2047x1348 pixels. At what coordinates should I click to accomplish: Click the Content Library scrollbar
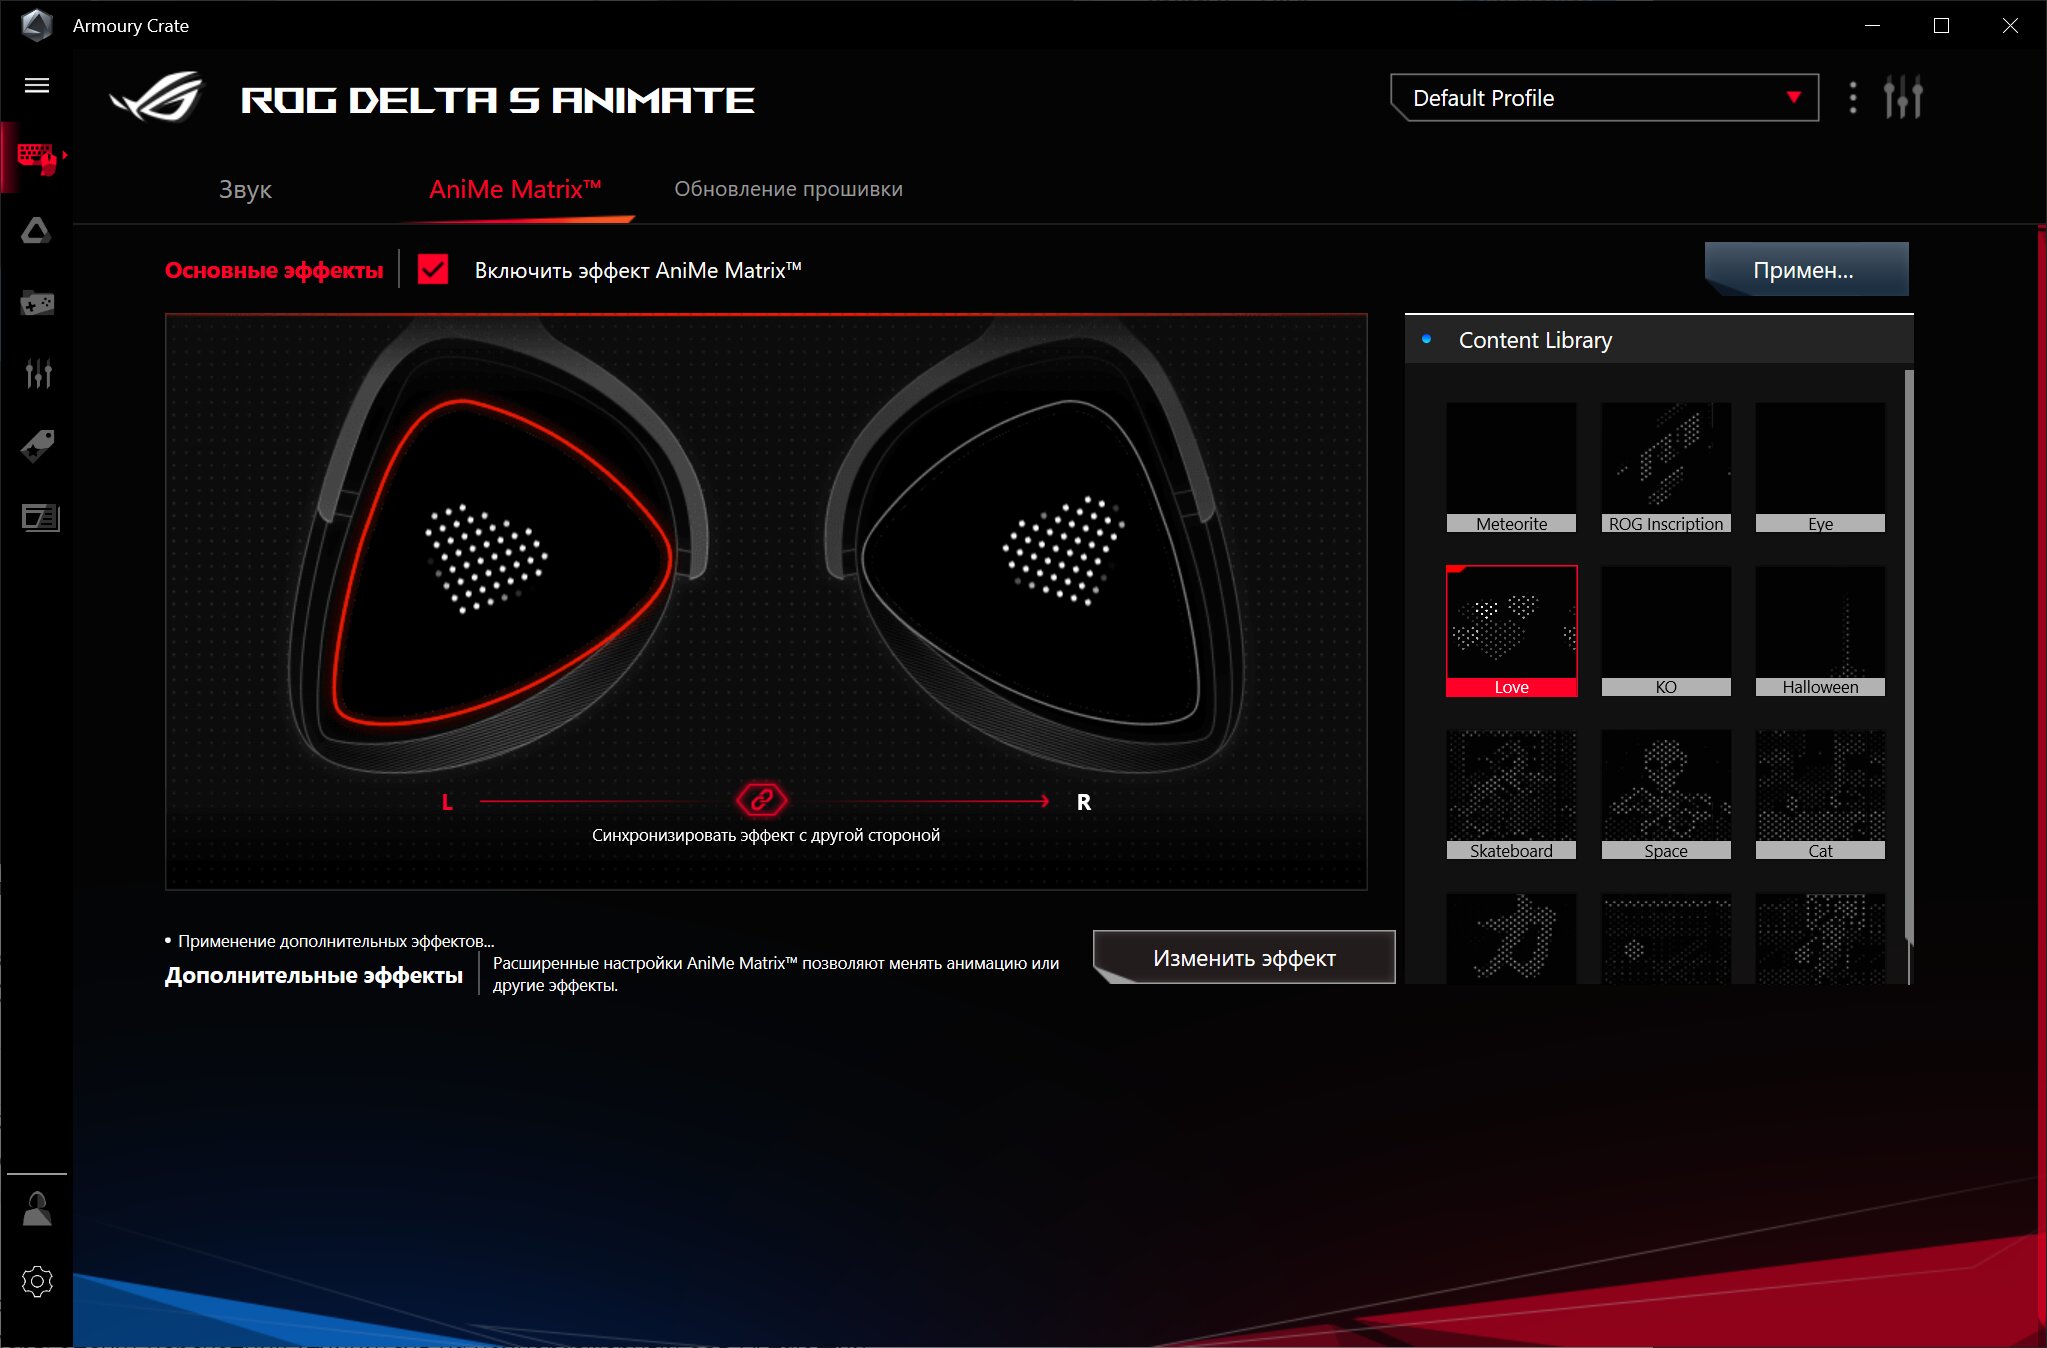[1908, 655]
